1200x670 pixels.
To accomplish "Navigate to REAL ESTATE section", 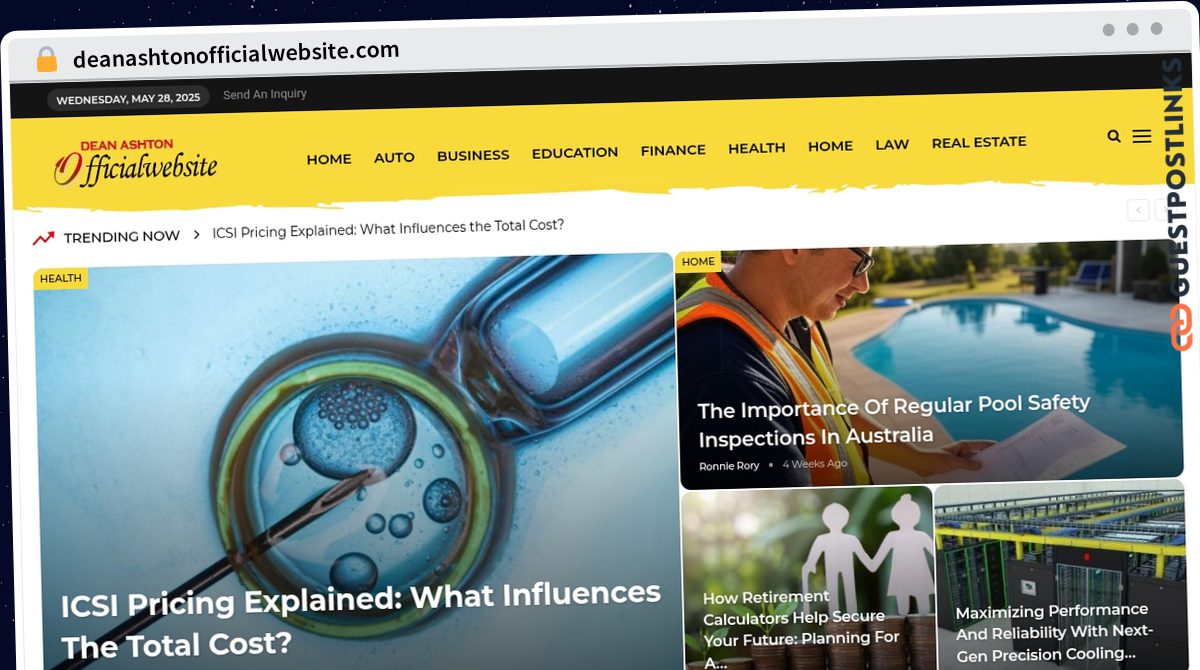I will pyautogui.click(x=979, y=142).
